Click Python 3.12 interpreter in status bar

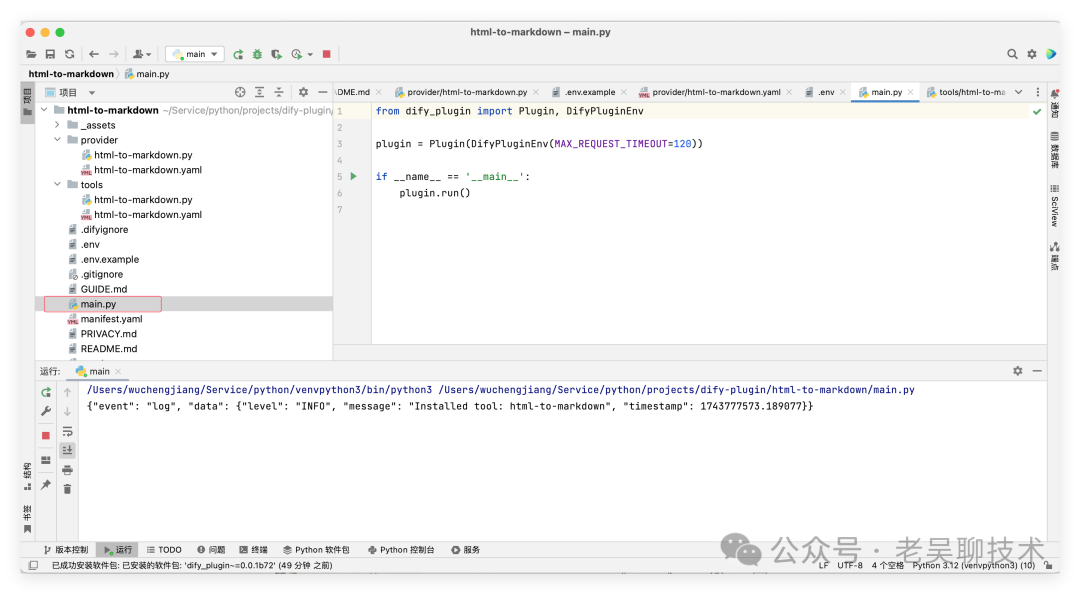pos(973,565)
